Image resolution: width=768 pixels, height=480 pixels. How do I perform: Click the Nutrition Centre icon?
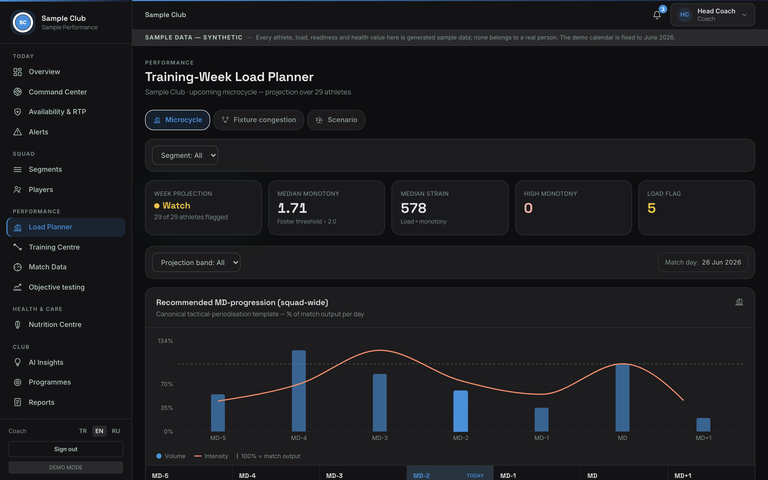coord(18,325)
